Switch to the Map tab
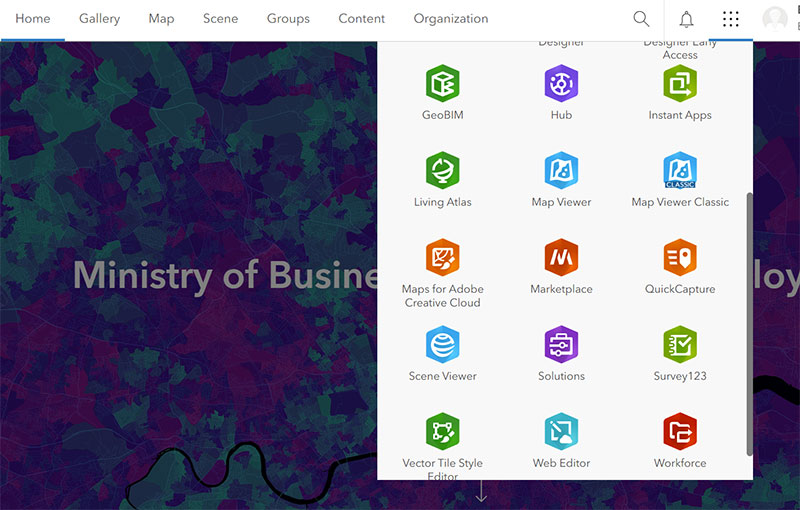Screen dimensions: 800x510 [161, 19]
